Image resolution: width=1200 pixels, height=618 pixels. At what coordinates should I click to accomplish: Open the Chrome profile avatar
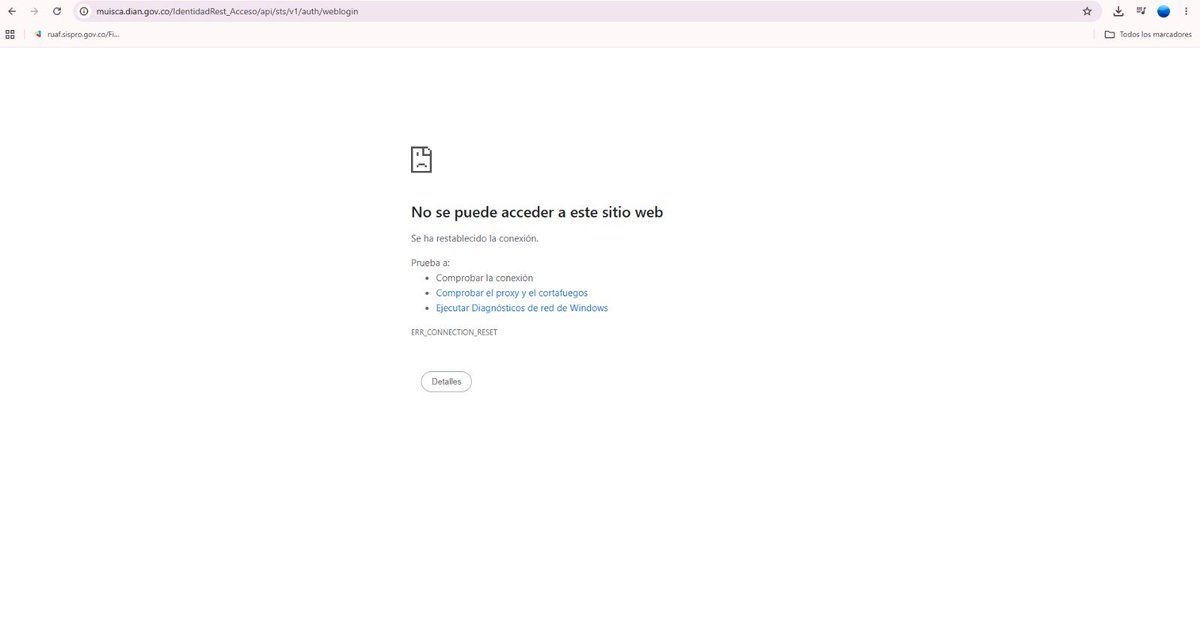[1164, 11]
